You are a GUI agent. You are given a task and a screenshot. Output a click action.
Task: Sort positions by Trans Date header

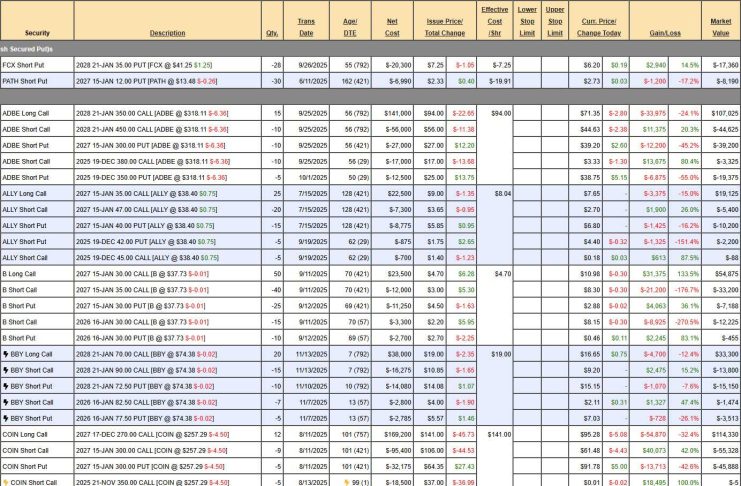306,26
